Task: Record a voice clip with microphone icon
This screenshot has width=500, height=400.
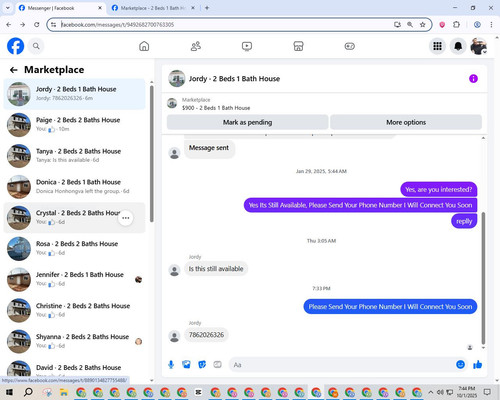Action: coord(171,365)
